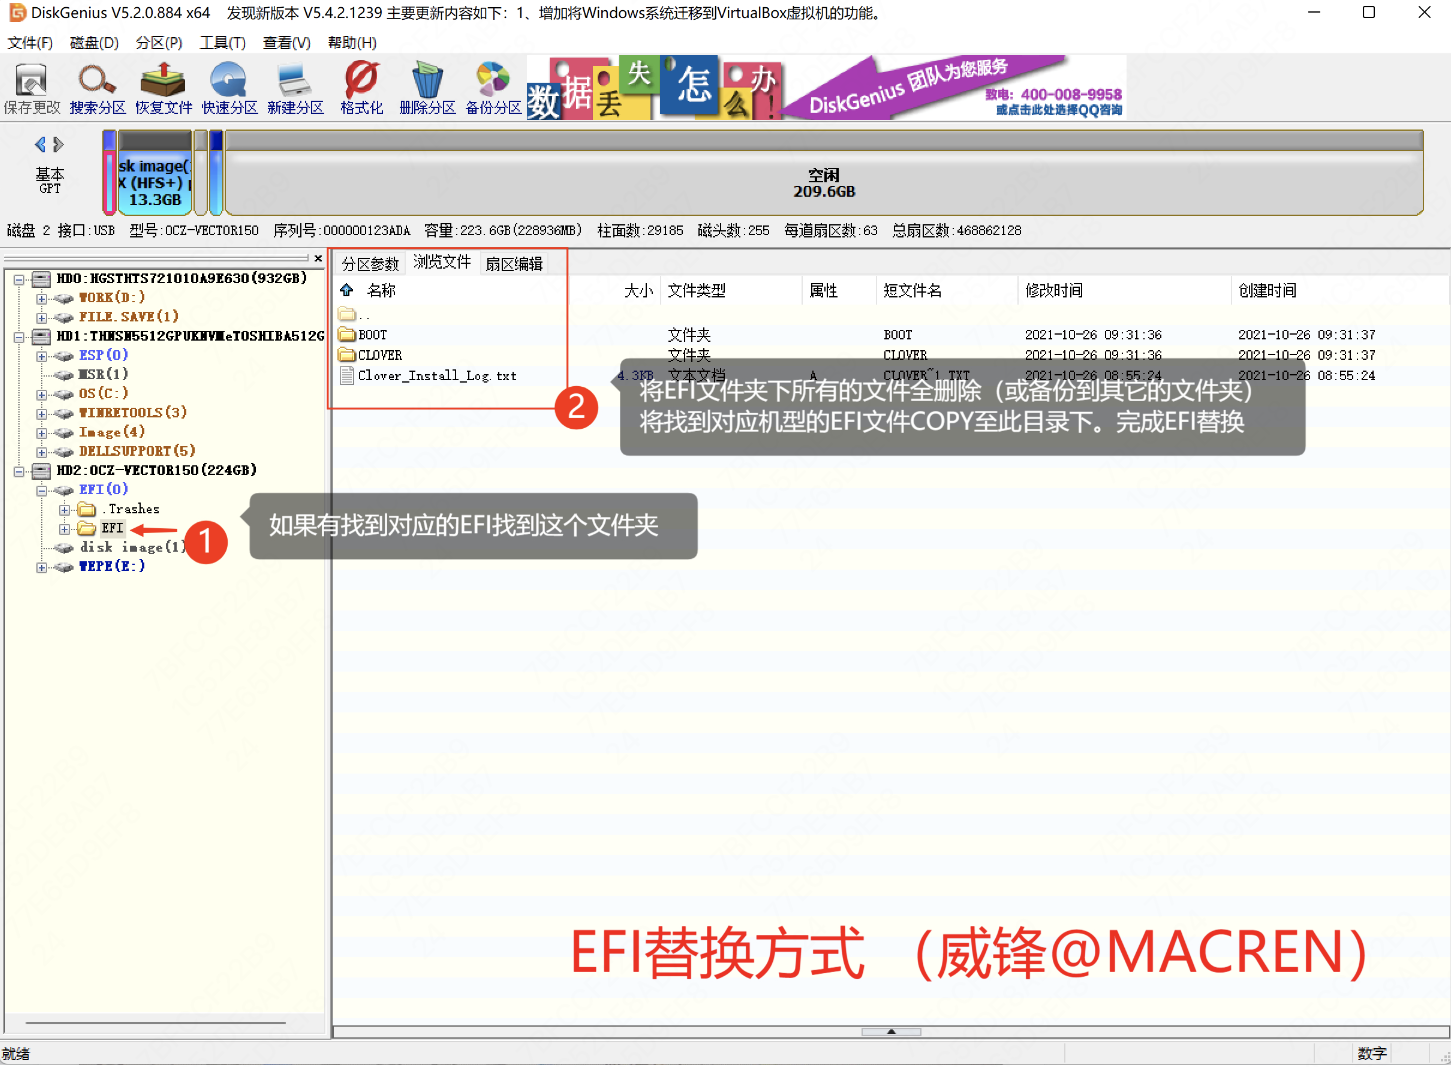Expand WORK(D:) partition node
Image resolution: width=1451 pixels, height=1067 pixels.
41,298
